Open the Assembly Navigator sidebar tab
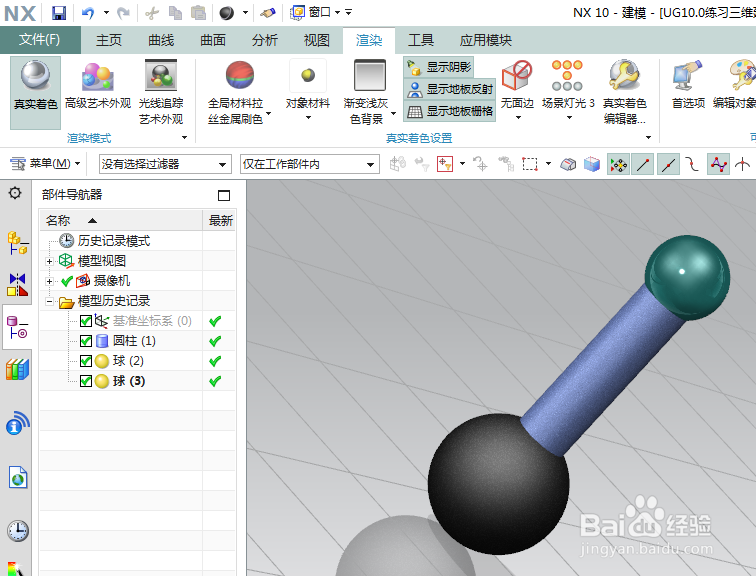 point(17,243)
